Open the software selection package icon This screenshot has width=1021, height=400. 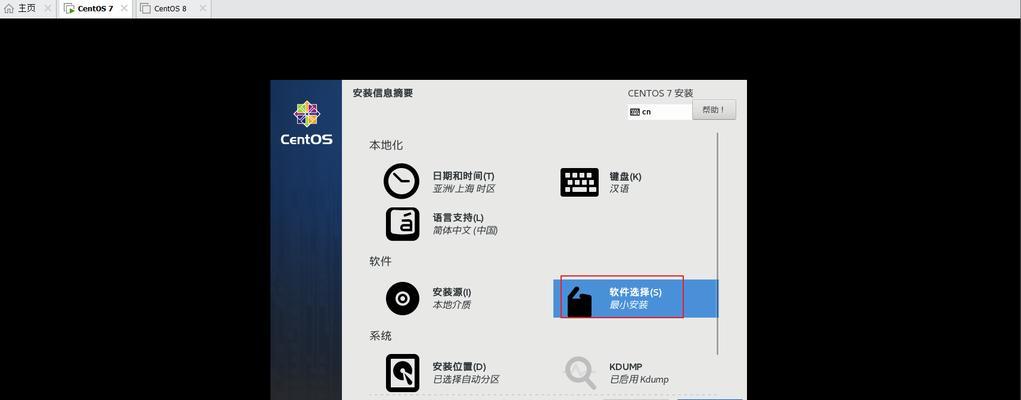[580, 302]
